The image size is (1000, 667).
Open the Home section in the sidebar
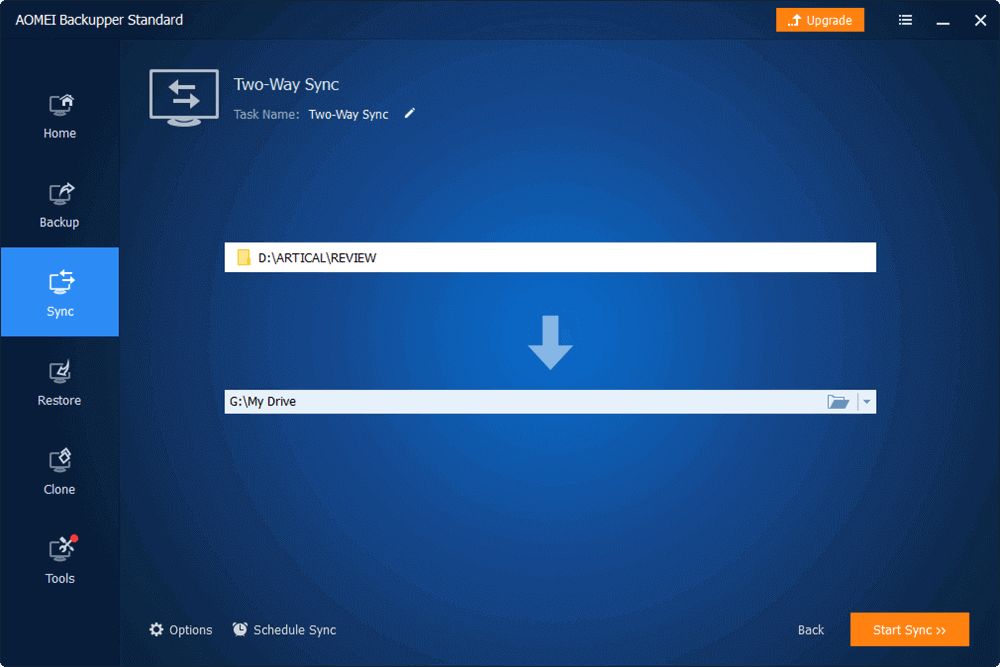59,116
